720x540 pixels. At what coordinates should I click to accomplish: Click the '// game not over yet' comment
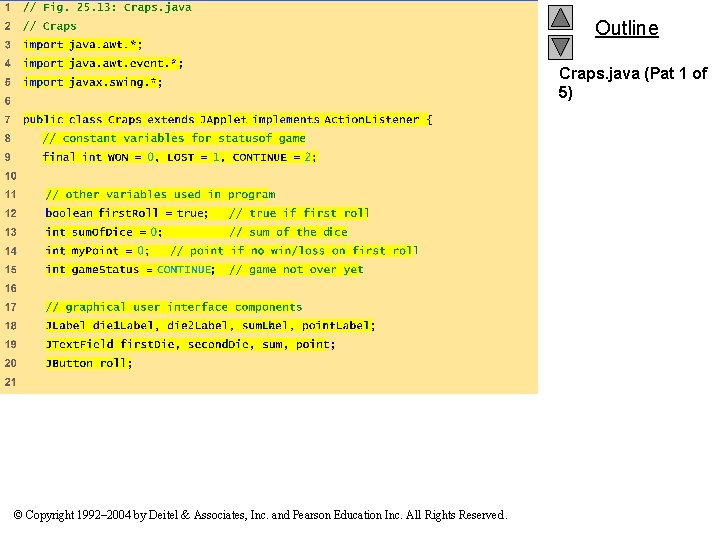coord(296,270)
